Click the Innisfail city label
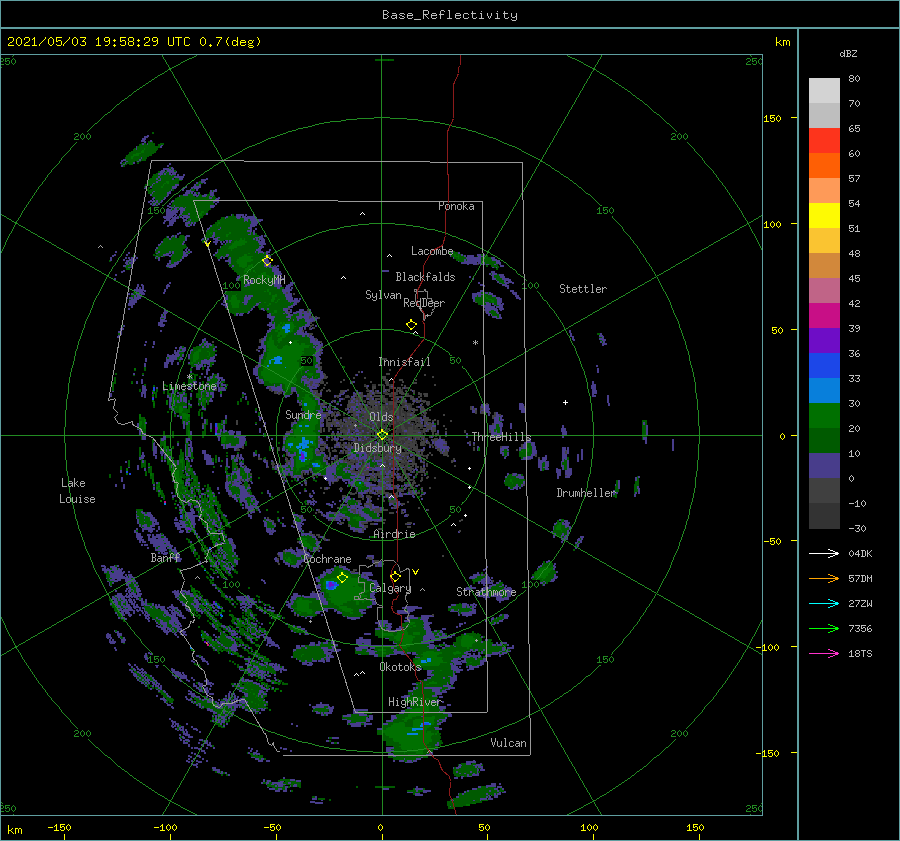The height and width of the screenshot is (841, 900). tap(404, 362)
